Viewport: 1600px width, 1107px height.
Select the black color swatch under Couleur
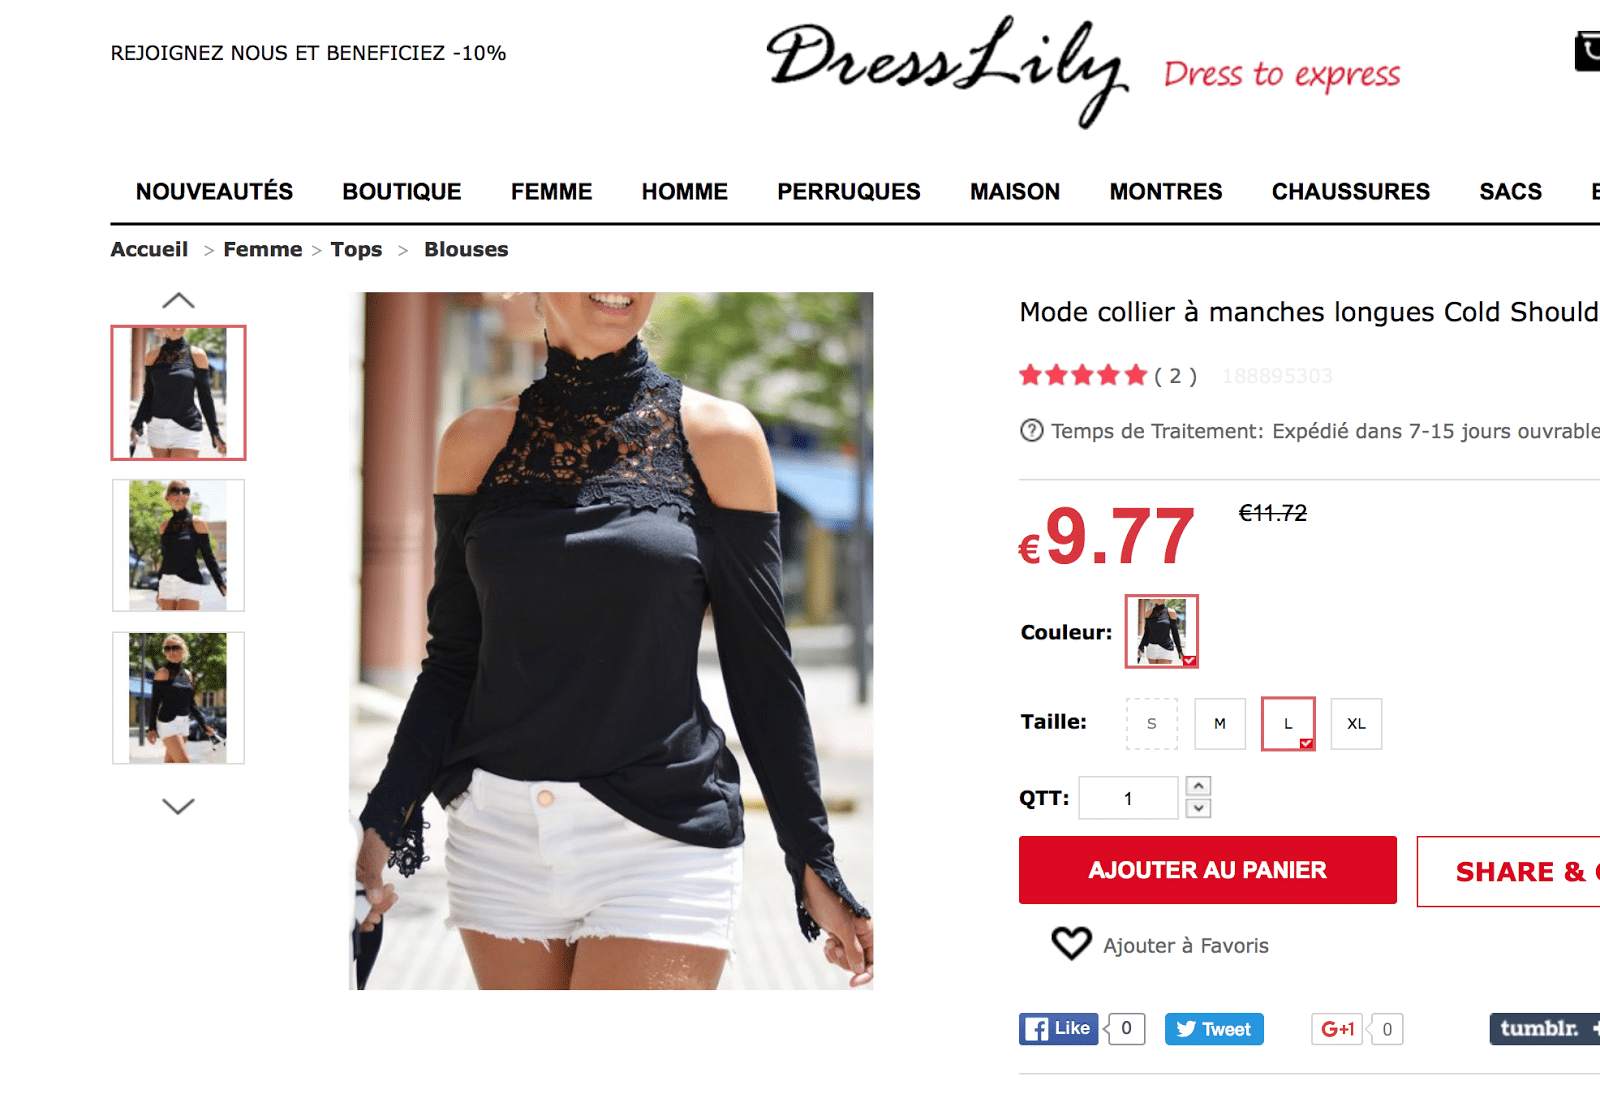(1162, 631)
